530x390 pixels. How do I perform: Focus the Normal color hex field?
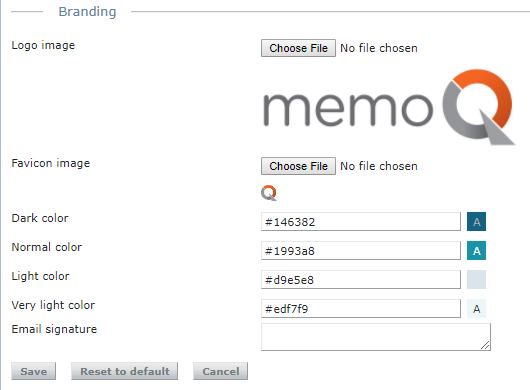361,251
